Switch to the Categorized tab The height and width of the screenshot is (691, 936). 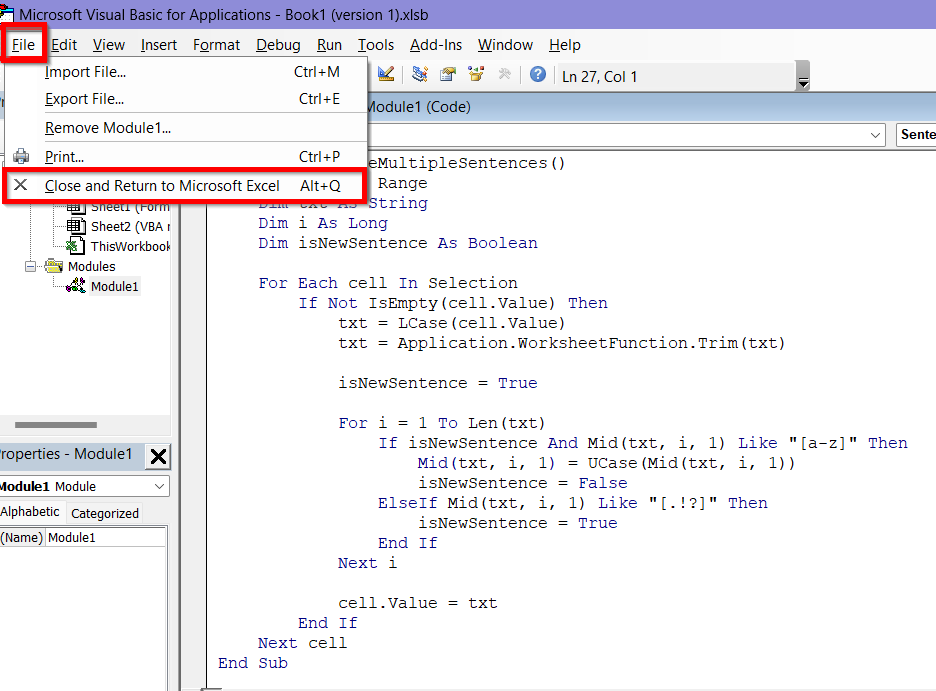pos(104,513)
